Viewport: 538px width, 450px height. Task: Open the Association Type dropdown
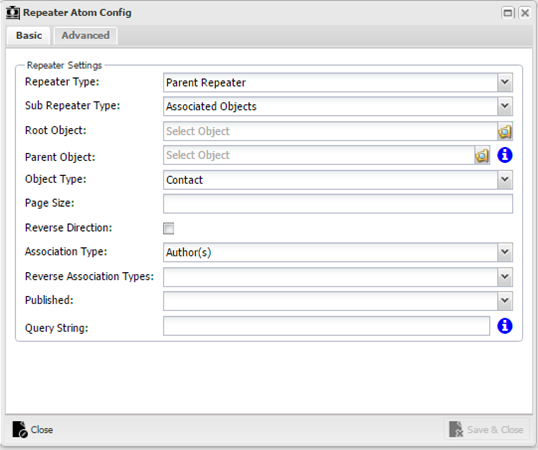coord(505,252)
